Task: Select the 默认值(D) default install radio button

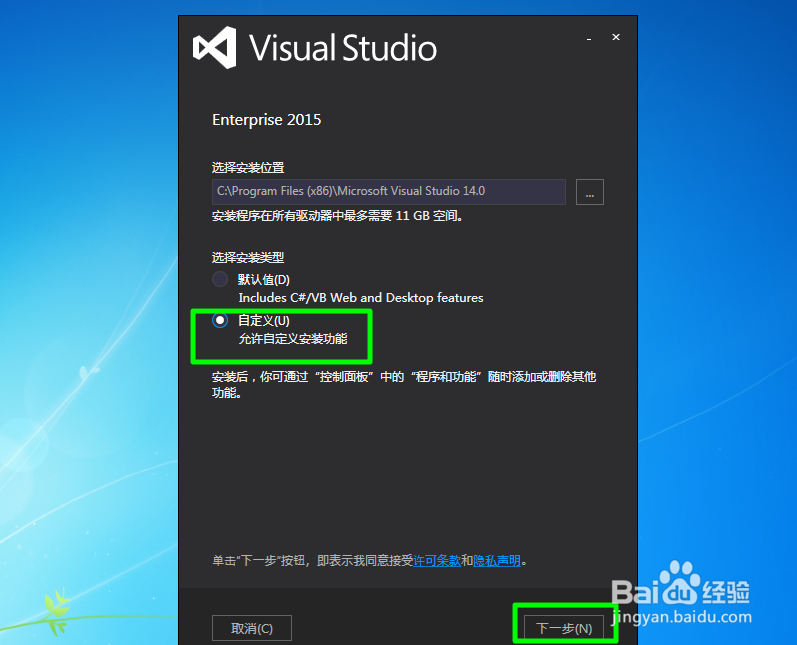Action: pos(220,279)
